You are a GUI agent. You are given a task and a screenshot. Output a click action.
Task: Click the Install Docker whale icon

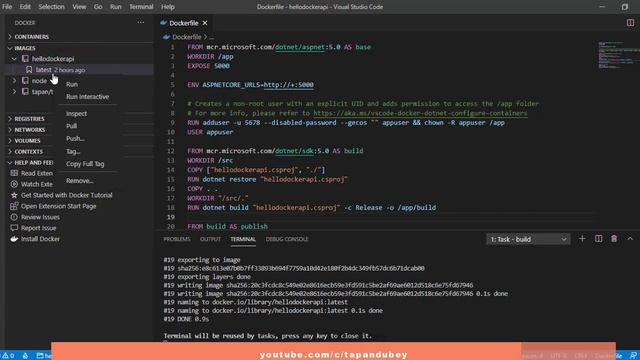14,239
